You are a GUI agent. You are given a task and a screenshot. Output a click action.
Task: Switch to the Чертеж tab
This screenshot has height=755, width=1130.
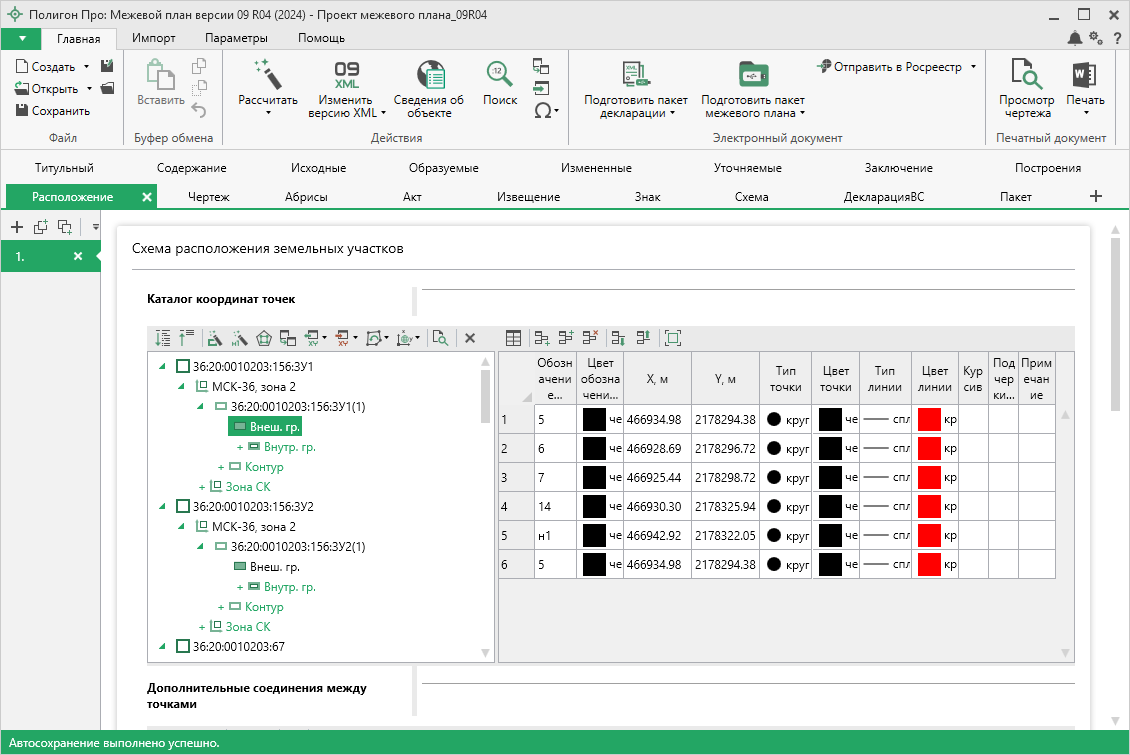209,197
